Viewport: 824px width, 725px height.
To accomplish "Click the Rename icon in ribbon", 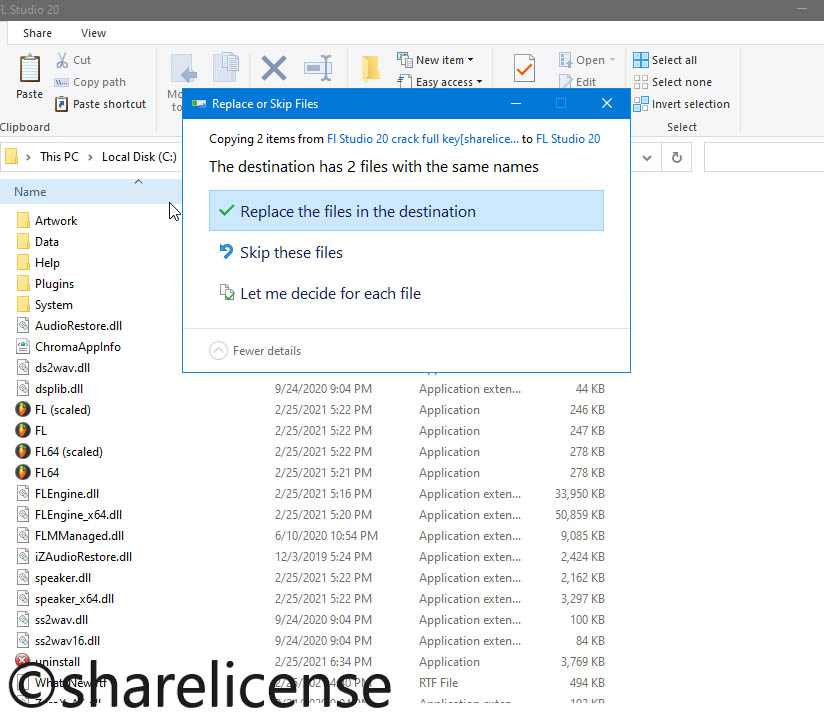I will 318,68.
